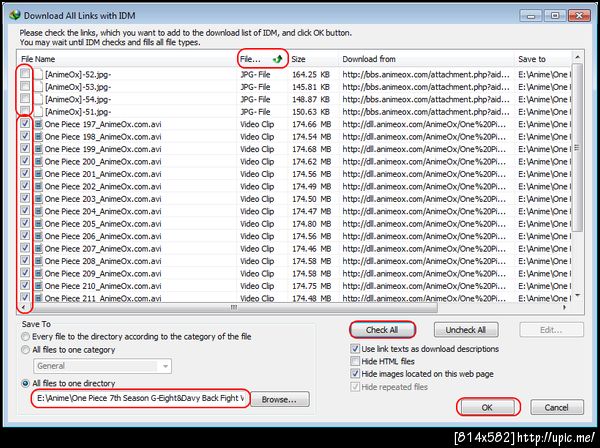Screen dimensions: 600x448
Task: Click video icon of One Piece 204 file
Action: [x=38, y=211]
